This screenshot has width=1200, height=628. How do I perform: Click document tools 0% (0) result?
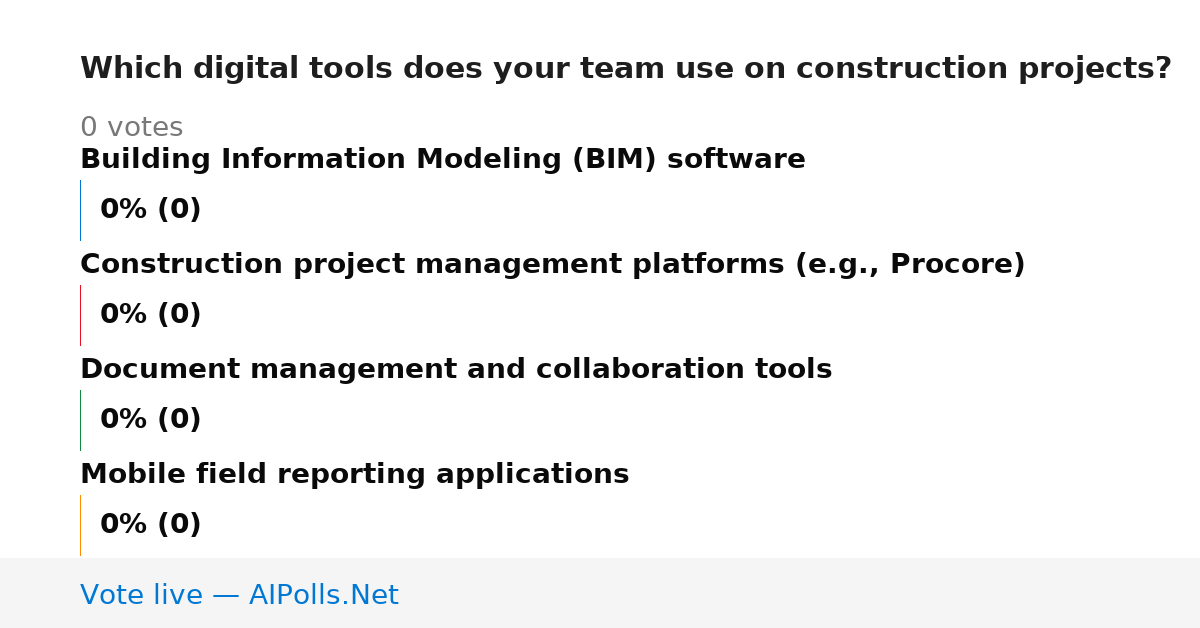click(151, 420)
